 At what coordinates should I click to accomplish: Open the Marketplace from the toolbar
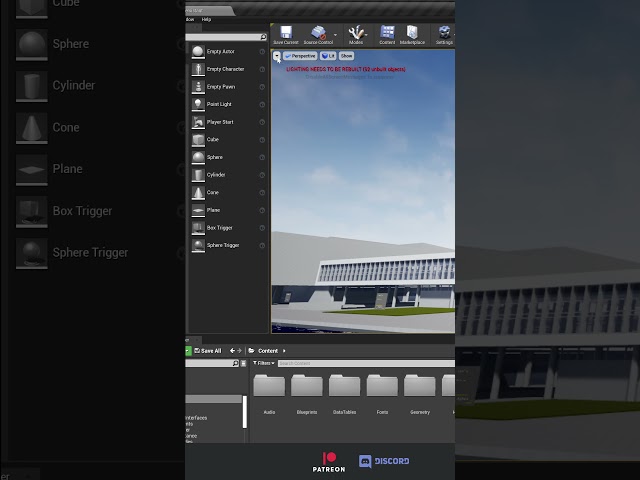point(412,35)
